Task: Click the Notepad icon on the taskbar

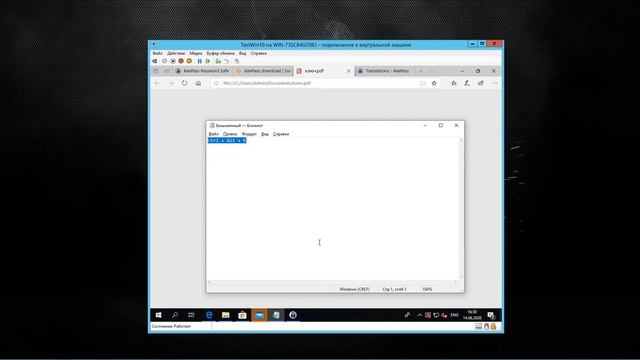Action: [276, 315]
